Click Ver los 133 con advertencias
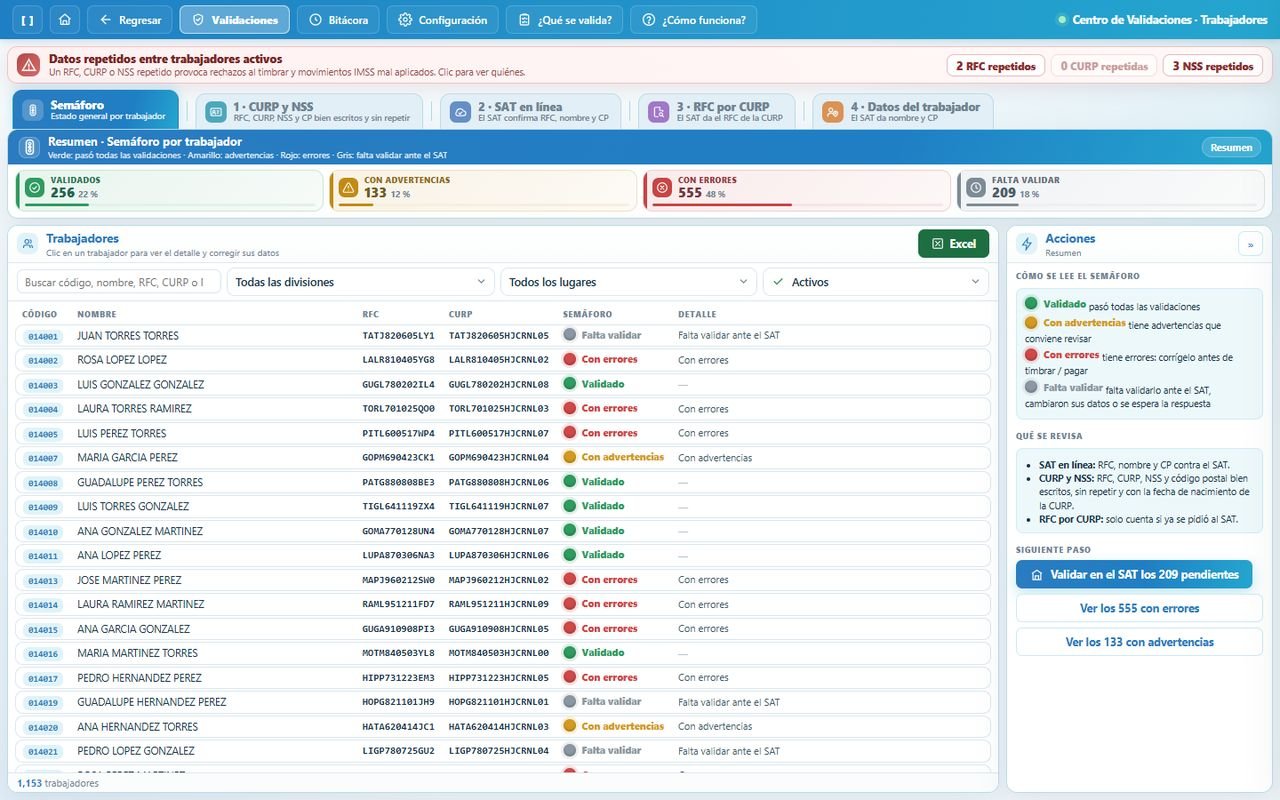The image size is (1280, 800). pyautogui.click(x=1139, y=642)
